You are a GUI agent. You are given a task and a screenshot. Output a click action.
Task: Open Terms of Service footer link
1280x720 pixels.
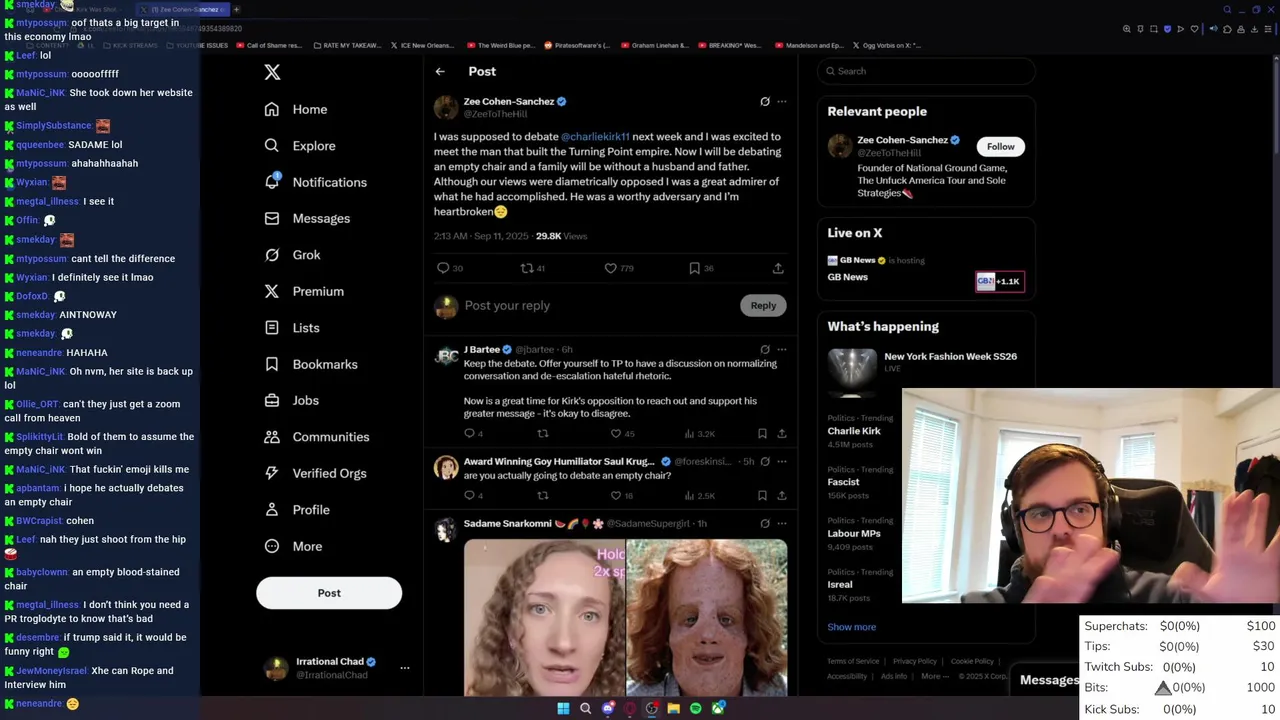coord(853,661)
